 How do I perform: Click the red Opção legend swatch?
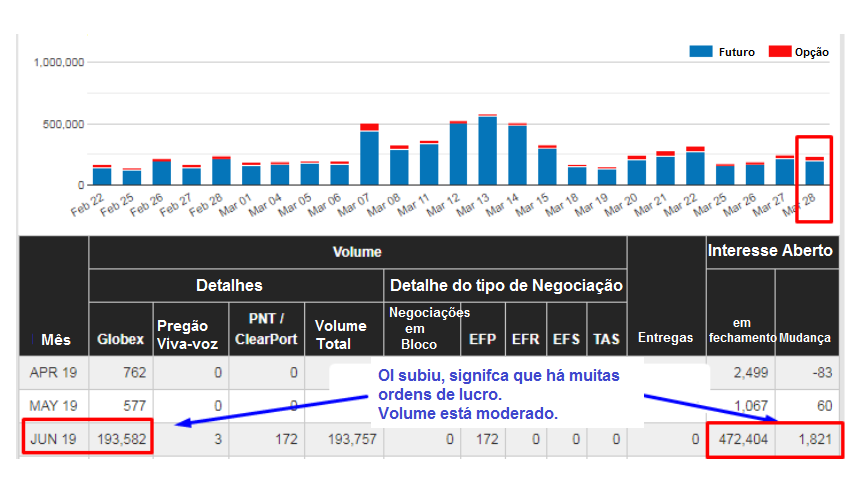(x=780, y=51)
